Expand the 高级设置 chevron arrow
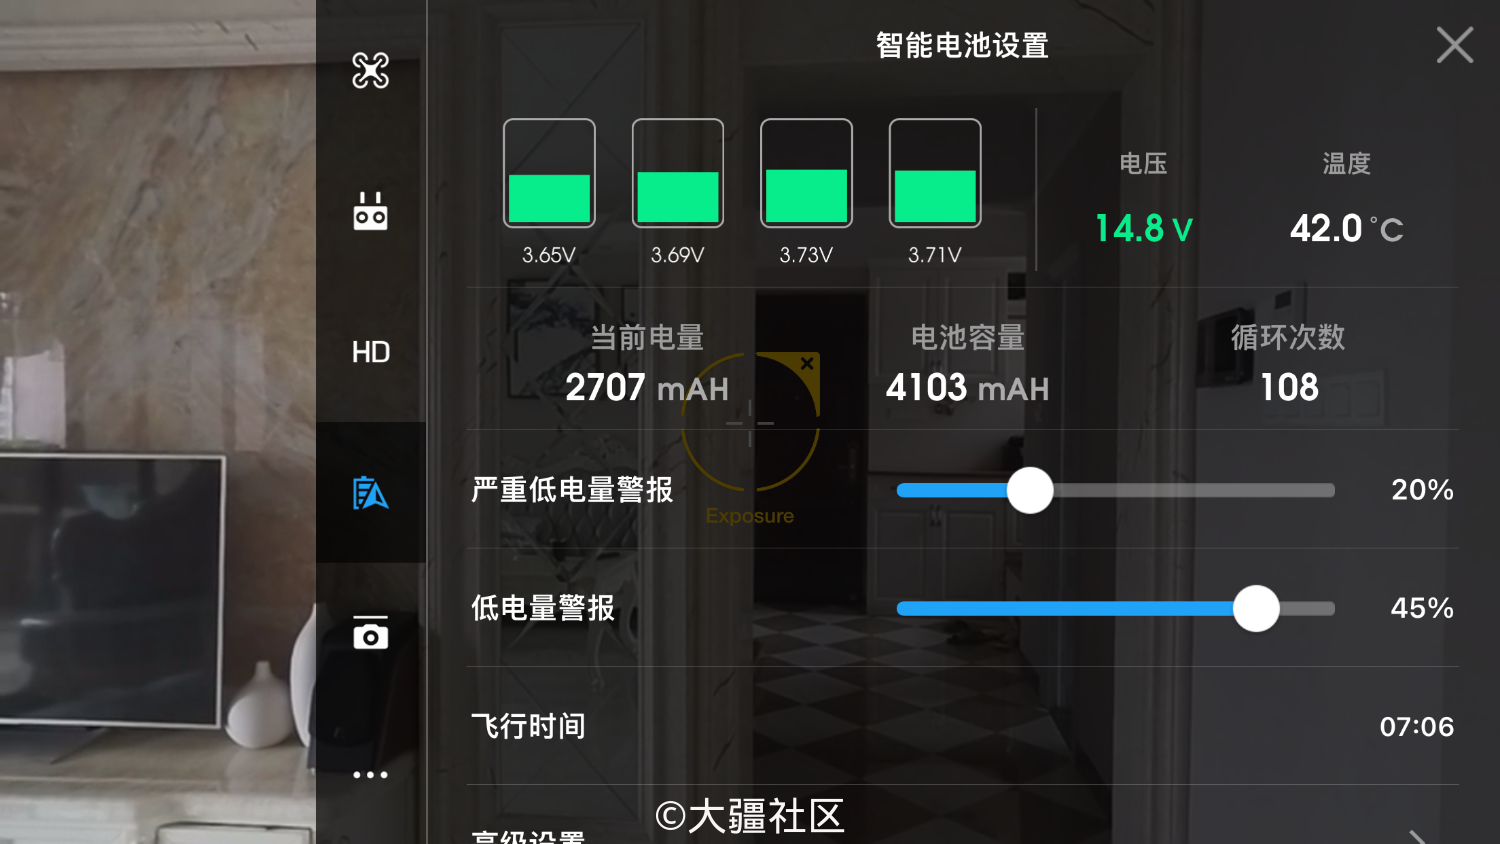The image size is (1500, 844). pos(1417,836)
